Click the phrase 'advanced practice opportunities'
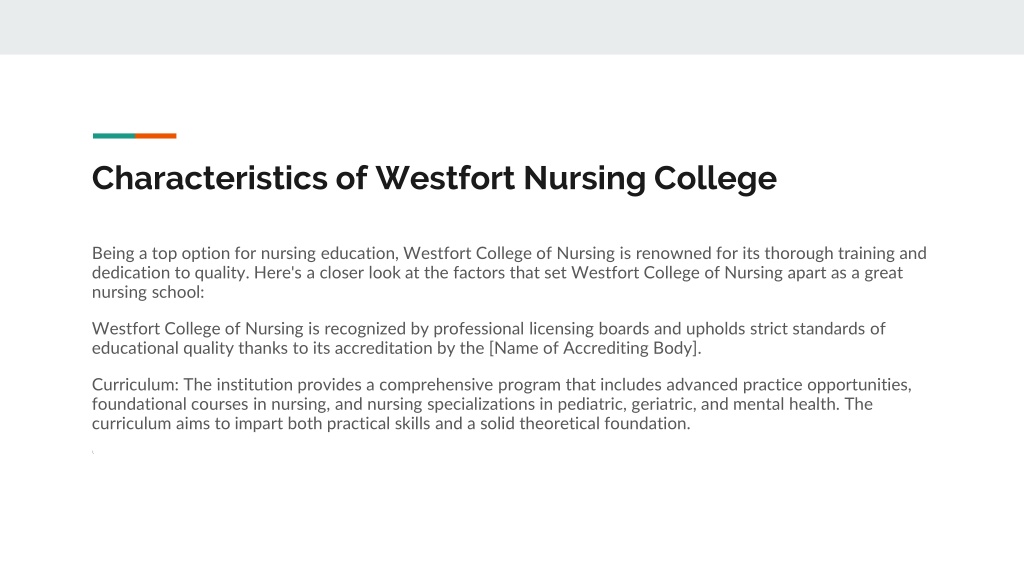 (x=787, y=385)
